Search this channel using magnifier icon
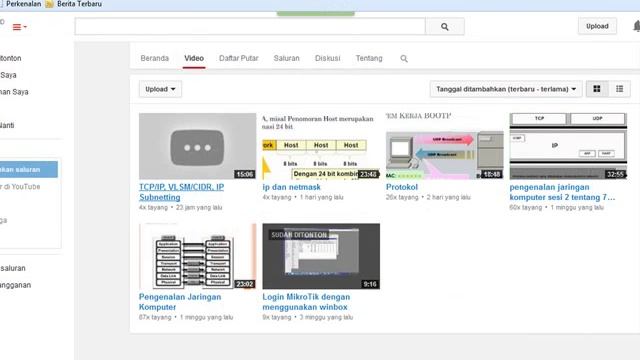The height and width of the screenshot is (360, 640). (x=404, y=58)
